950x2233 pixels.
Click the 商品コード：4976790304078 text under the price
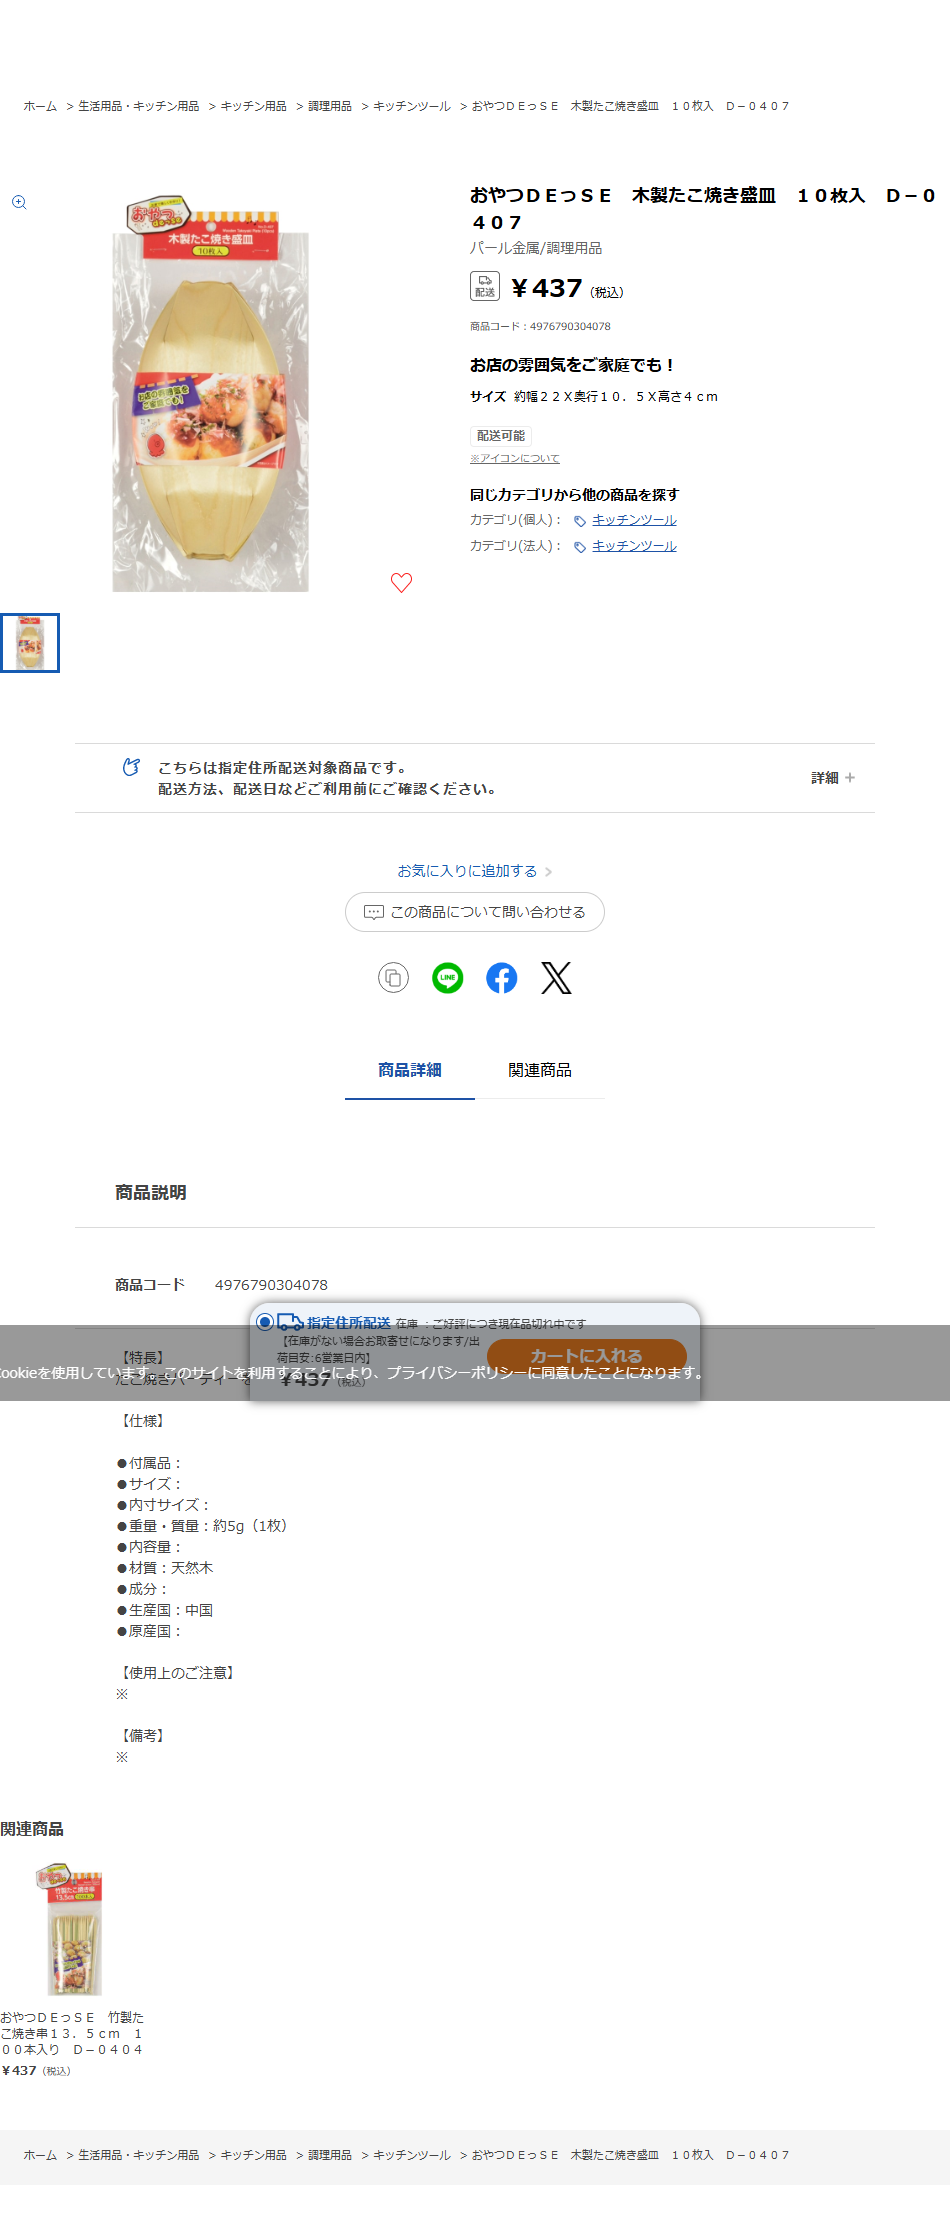point(540,326)
